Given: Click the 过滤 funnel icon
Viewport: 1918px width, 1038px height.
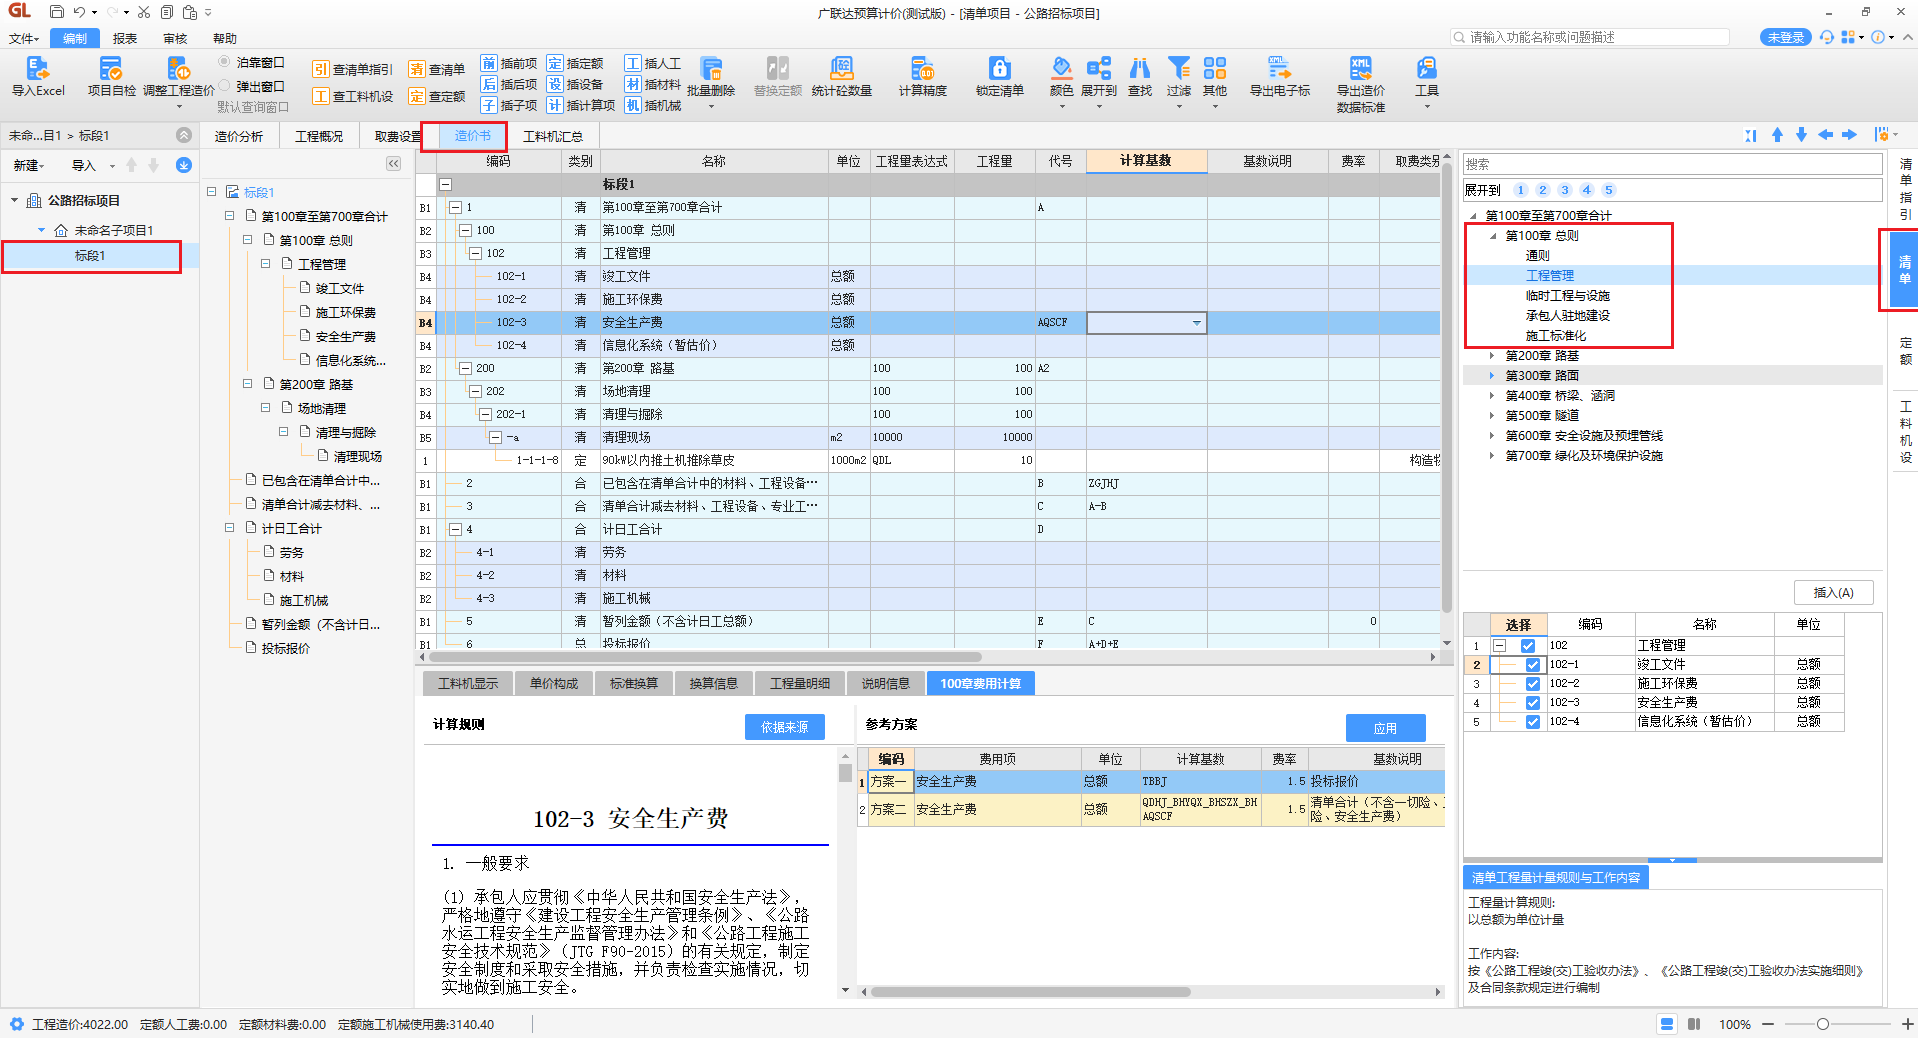Looking at the screenshot, I should 1179,68.
